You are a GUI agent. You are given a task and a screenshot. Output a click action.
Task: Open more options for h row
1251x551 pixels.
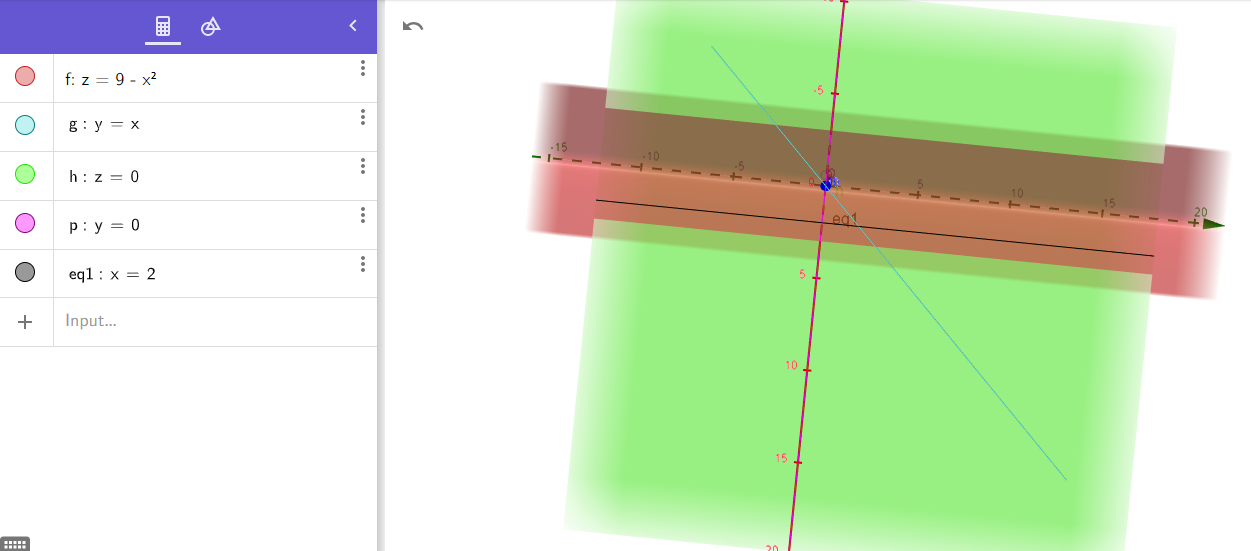[363, 166]
